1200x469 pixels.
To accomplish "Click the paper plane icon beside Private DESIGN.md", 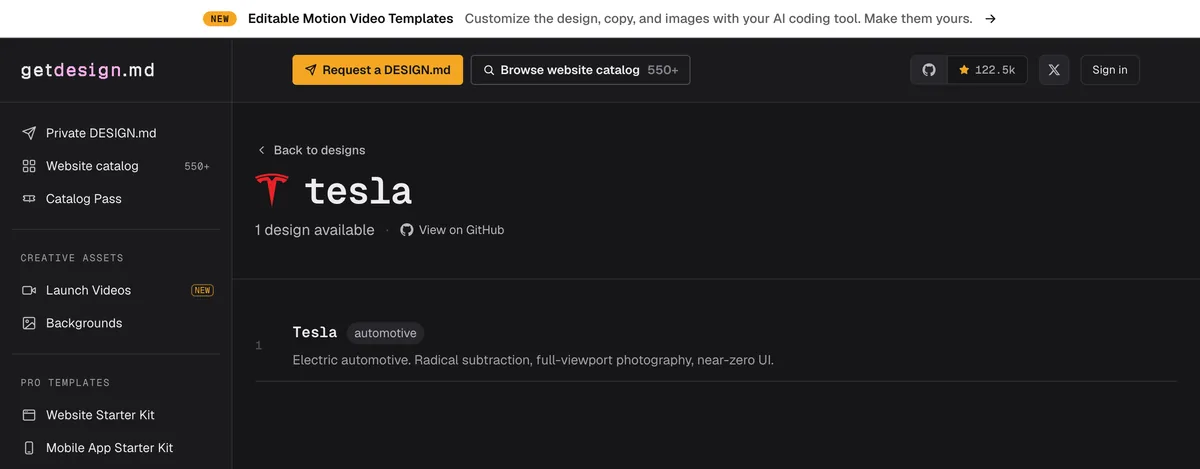I will 29,133.
